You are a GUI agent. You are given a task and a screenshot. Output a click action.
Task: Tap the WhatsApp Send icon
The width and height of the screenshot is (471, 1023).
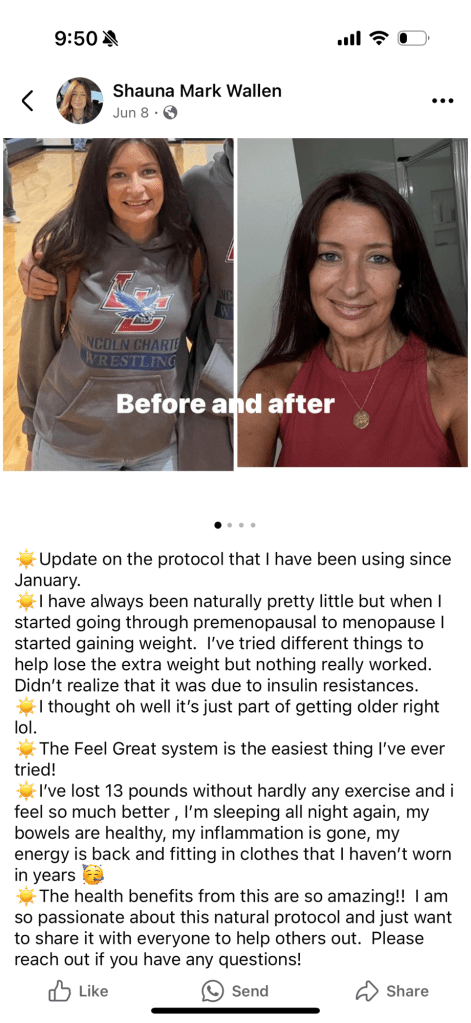213,991
